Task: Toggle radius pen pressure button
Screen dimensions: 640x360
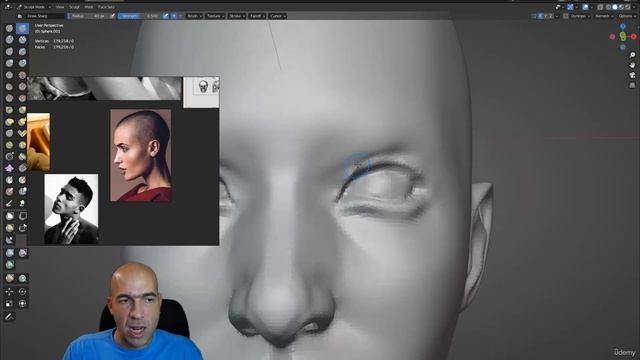Action: tap(113, 16)
